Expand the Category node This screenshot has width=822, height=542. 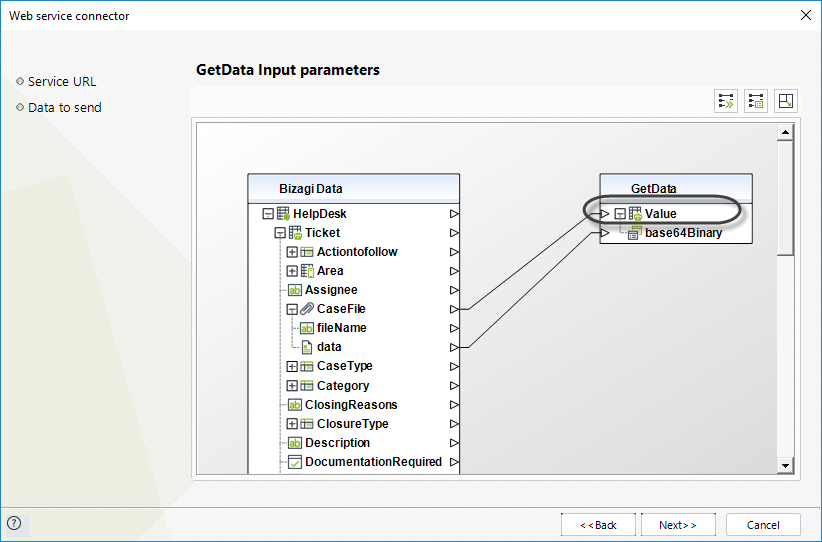(x=292, y=386)
